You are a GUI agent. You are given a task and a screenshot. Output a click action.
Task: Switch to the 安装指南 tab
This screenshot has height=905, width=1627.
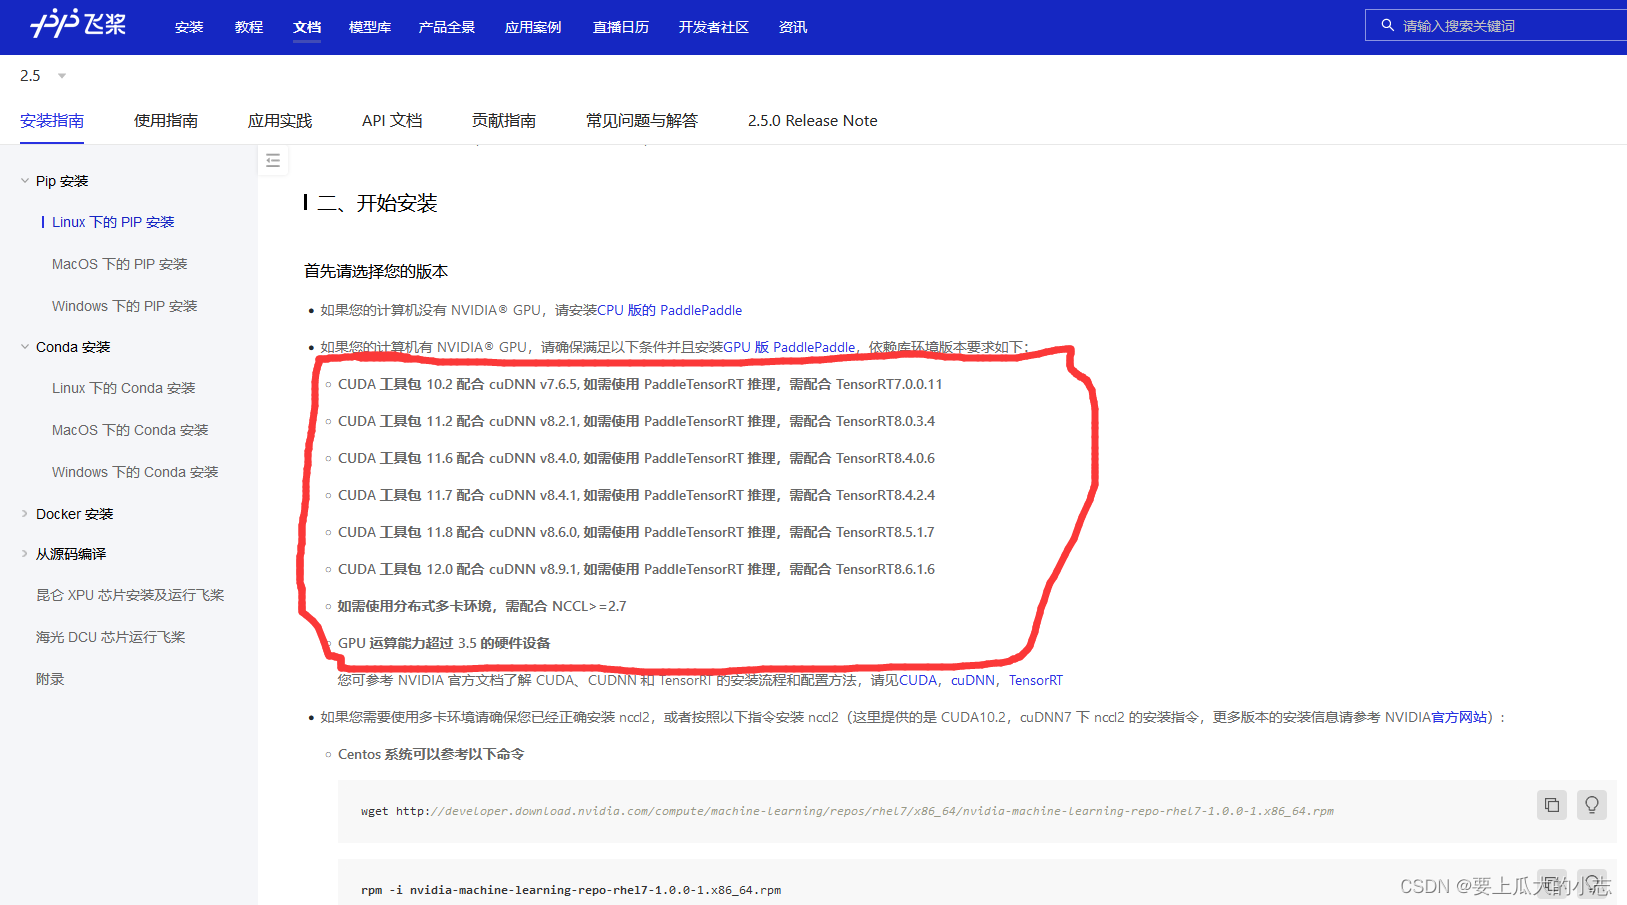point(52,121)
